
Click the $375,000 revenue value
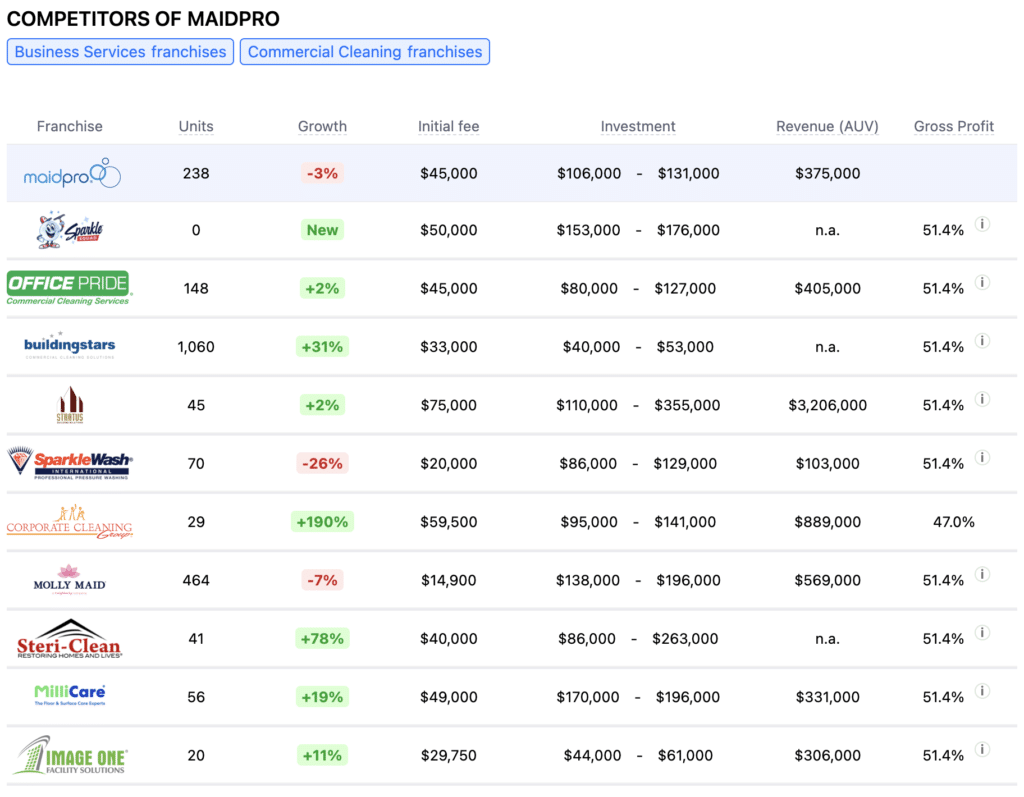click(x=827, y=173)
